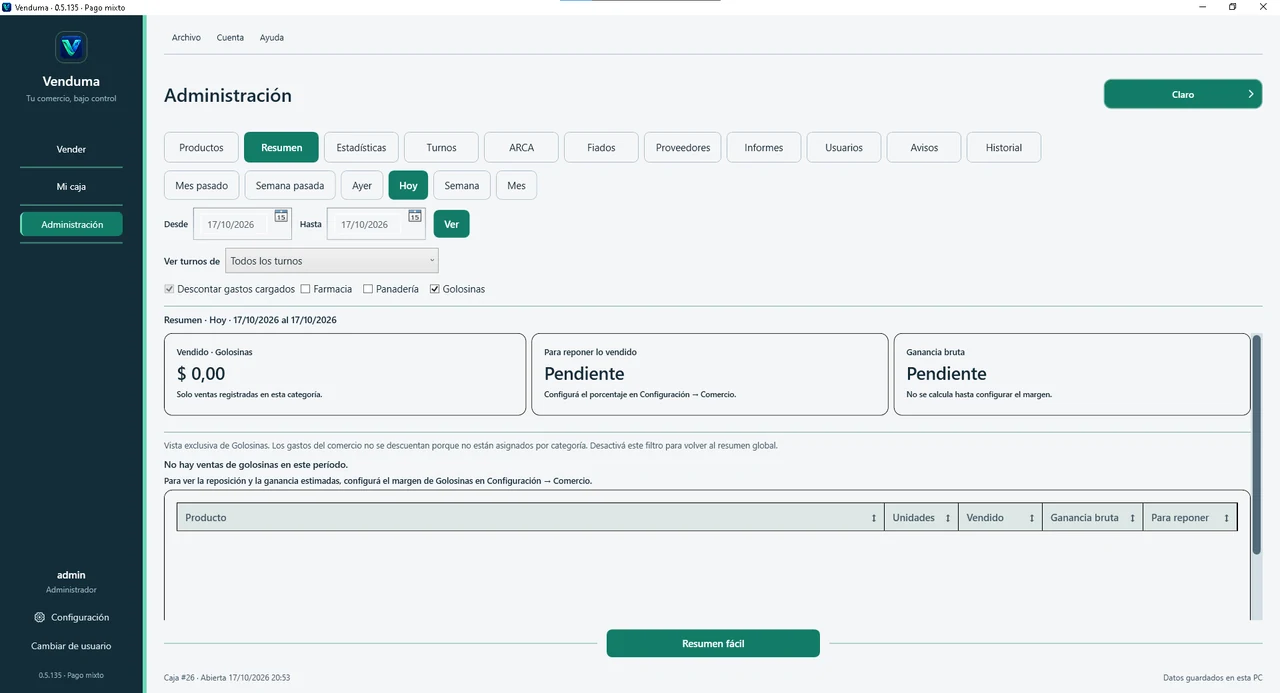1280x693 pixels.
Task: Open the Ayuda menu
Action: click(272, 38)
